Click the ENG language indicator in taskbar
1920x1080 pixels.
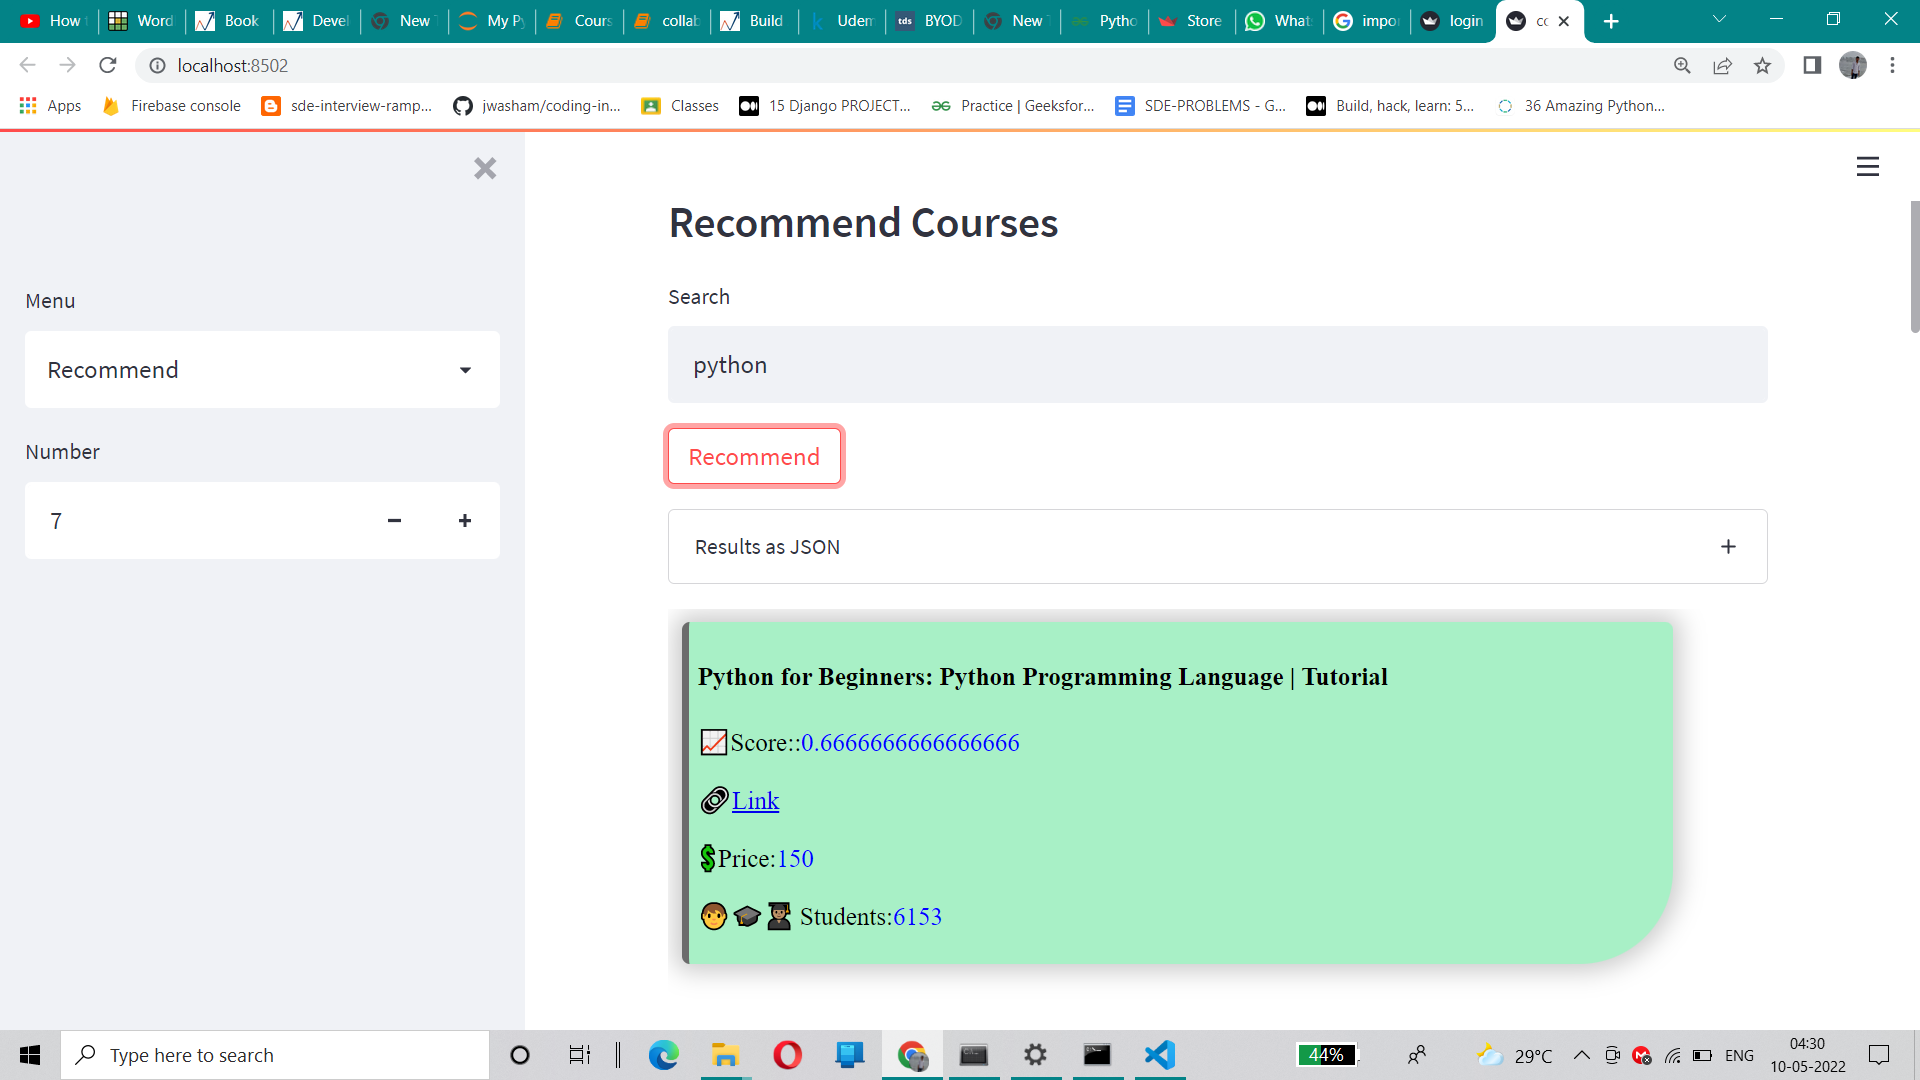(x=1741, y=1055)
